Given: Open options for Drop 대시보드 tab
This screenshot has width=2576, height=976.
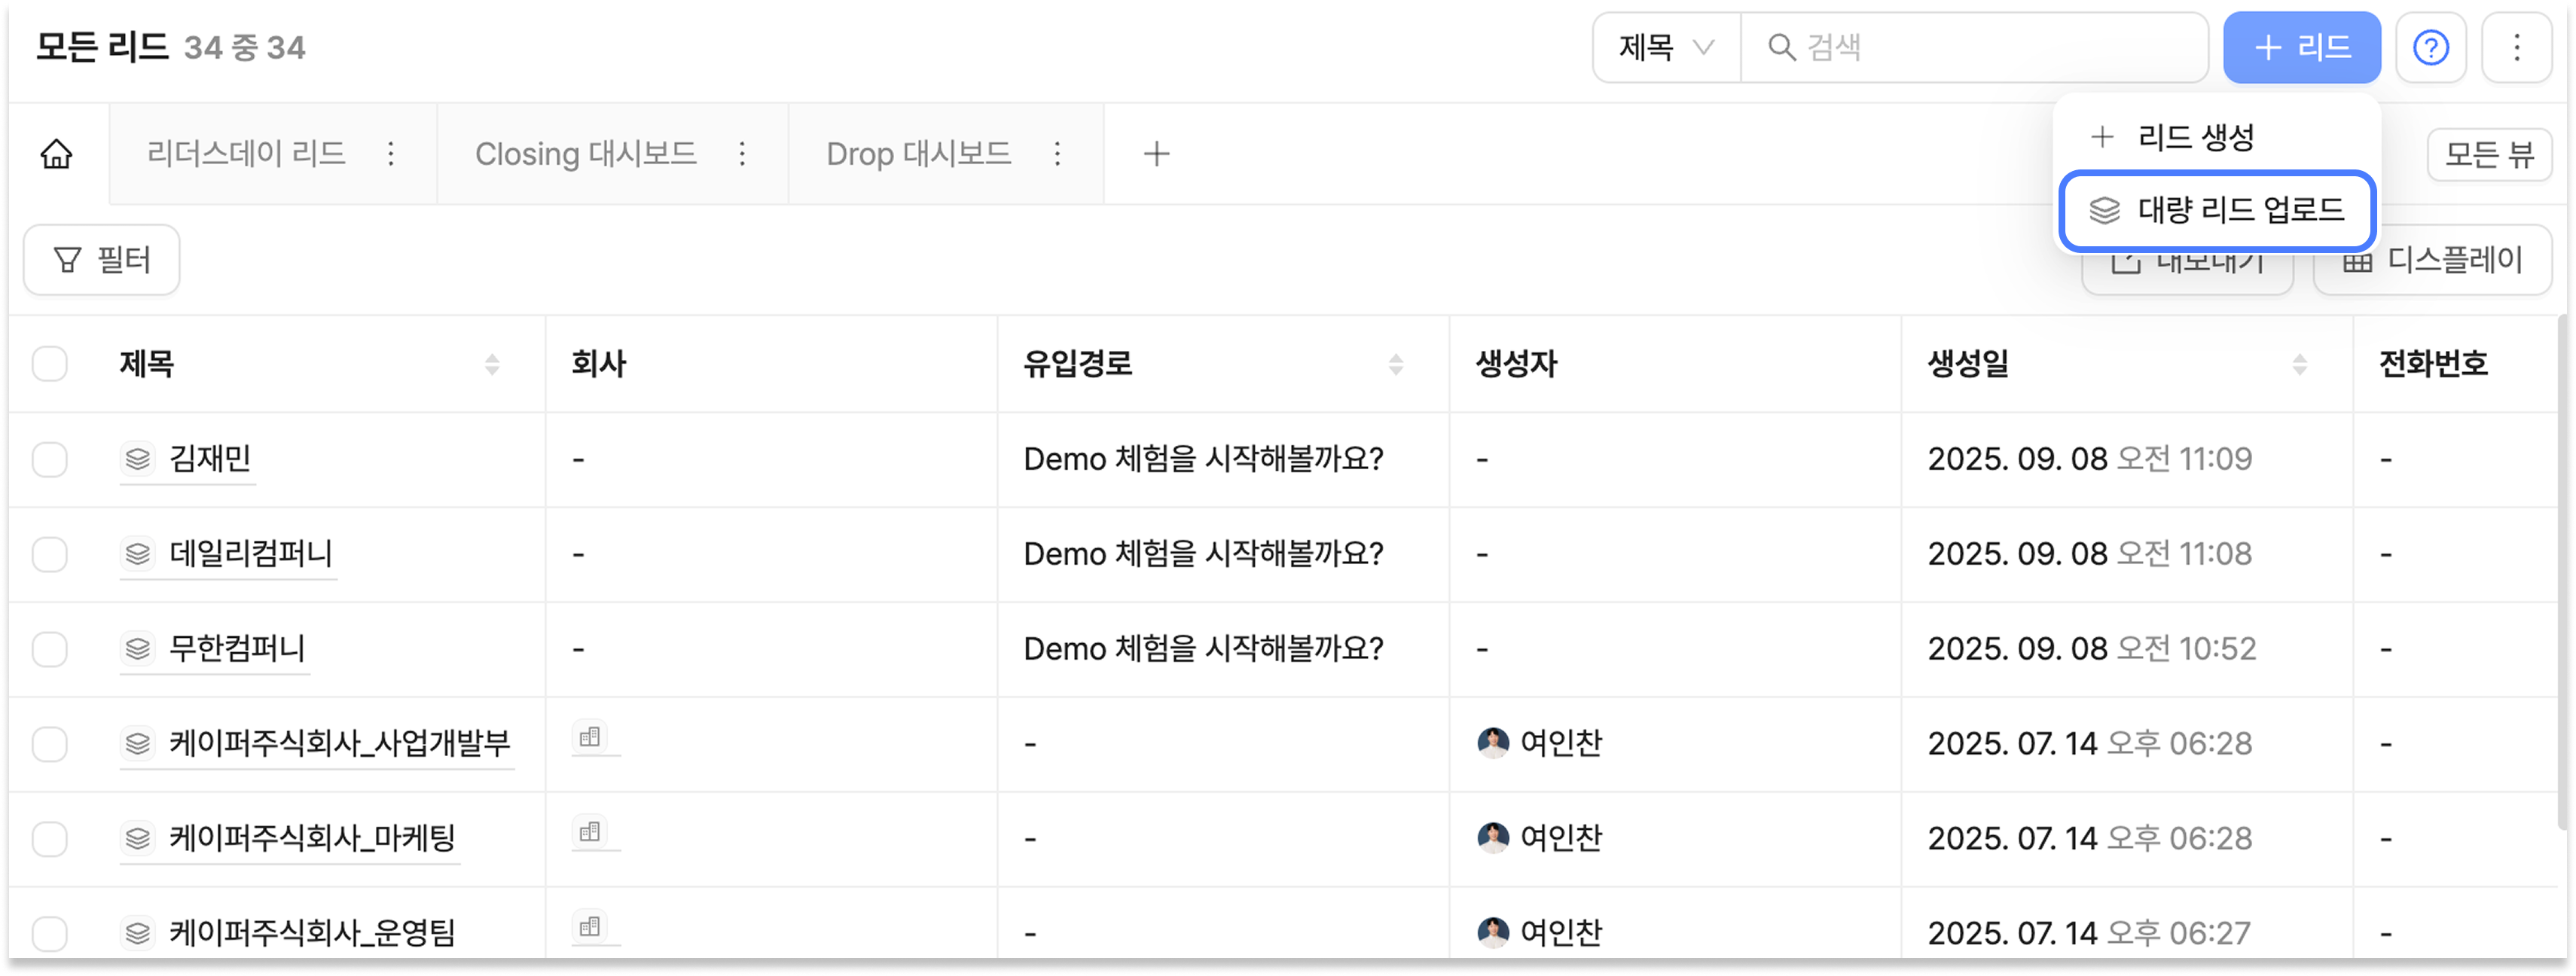Looking at the screenshot, I should click(1057, 154).
